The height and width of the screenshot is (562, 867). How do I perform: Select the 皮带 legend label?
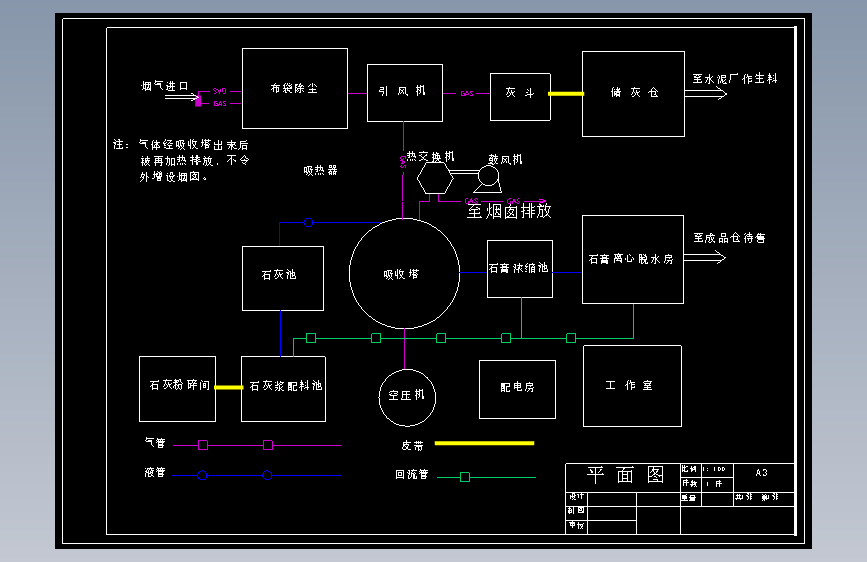pyautogui.click(x=412, y=445)
